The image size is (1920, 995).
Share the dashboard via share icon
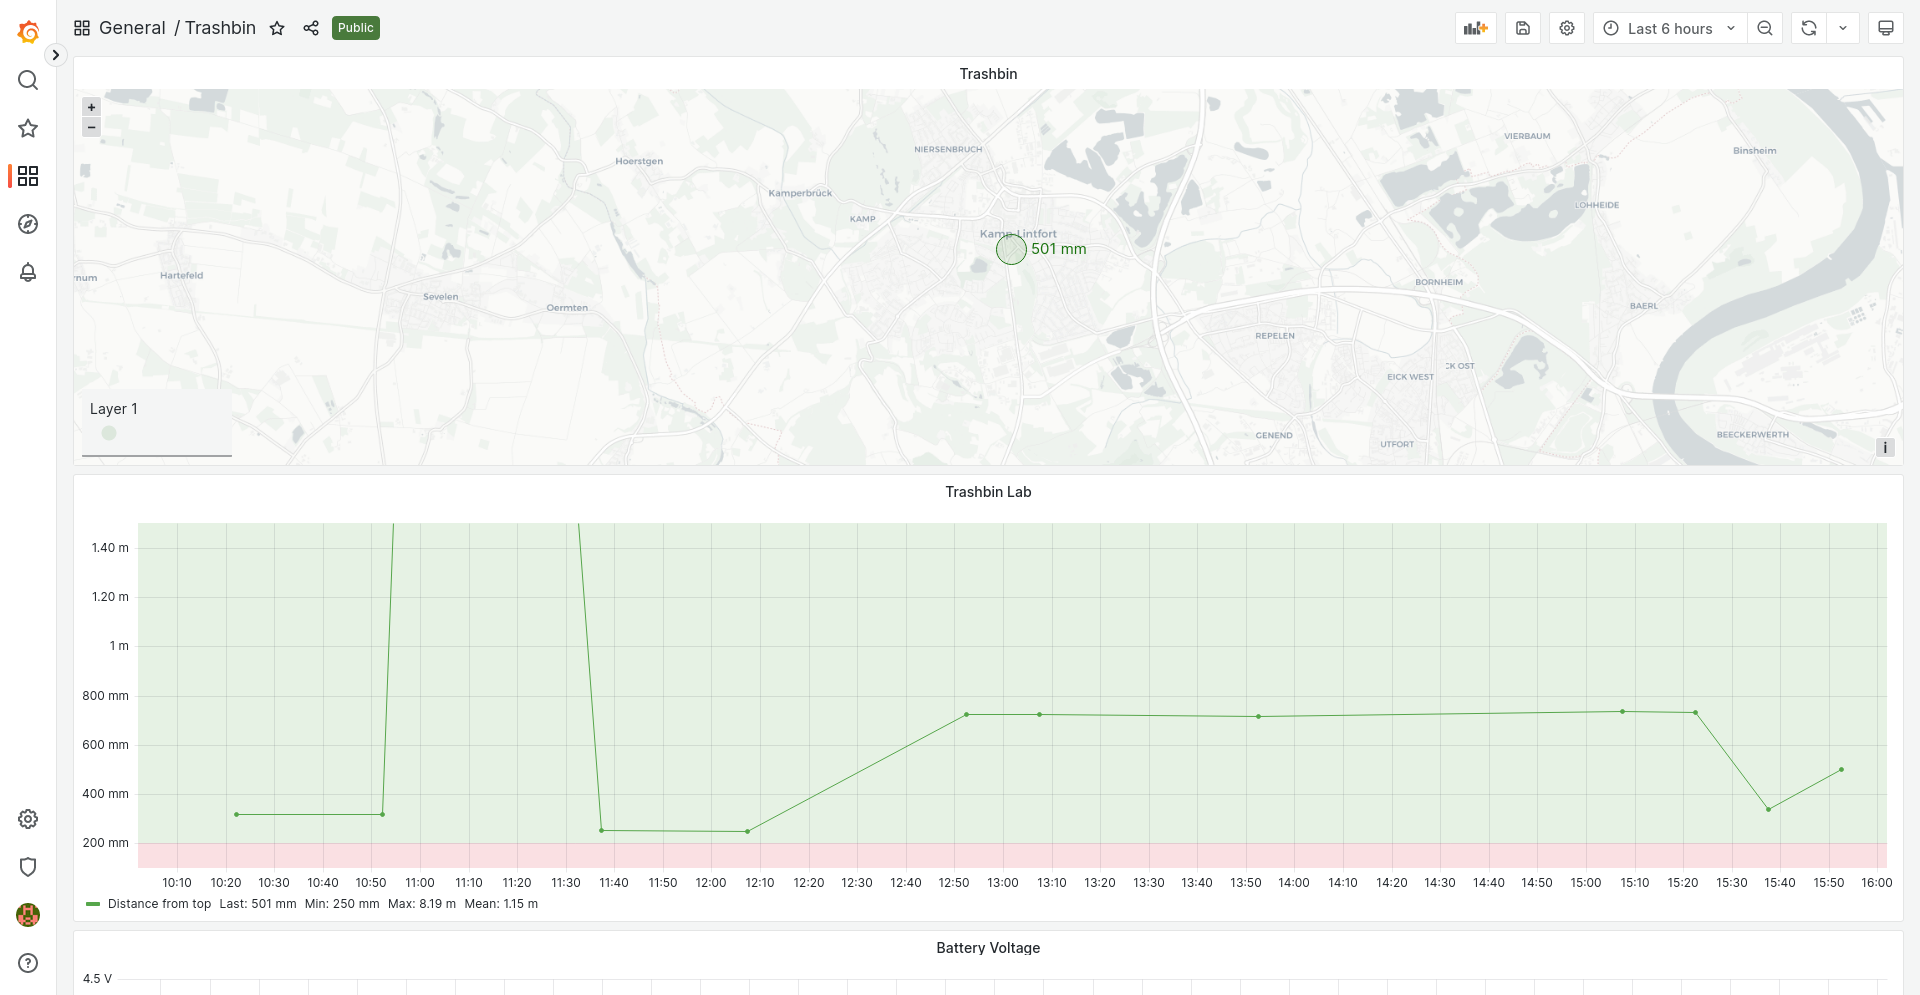pos(311,28)
